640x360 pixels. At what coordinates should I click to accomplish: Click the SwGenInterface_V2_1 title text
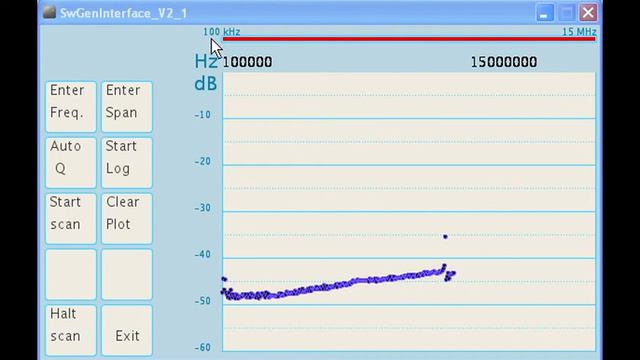123,13
